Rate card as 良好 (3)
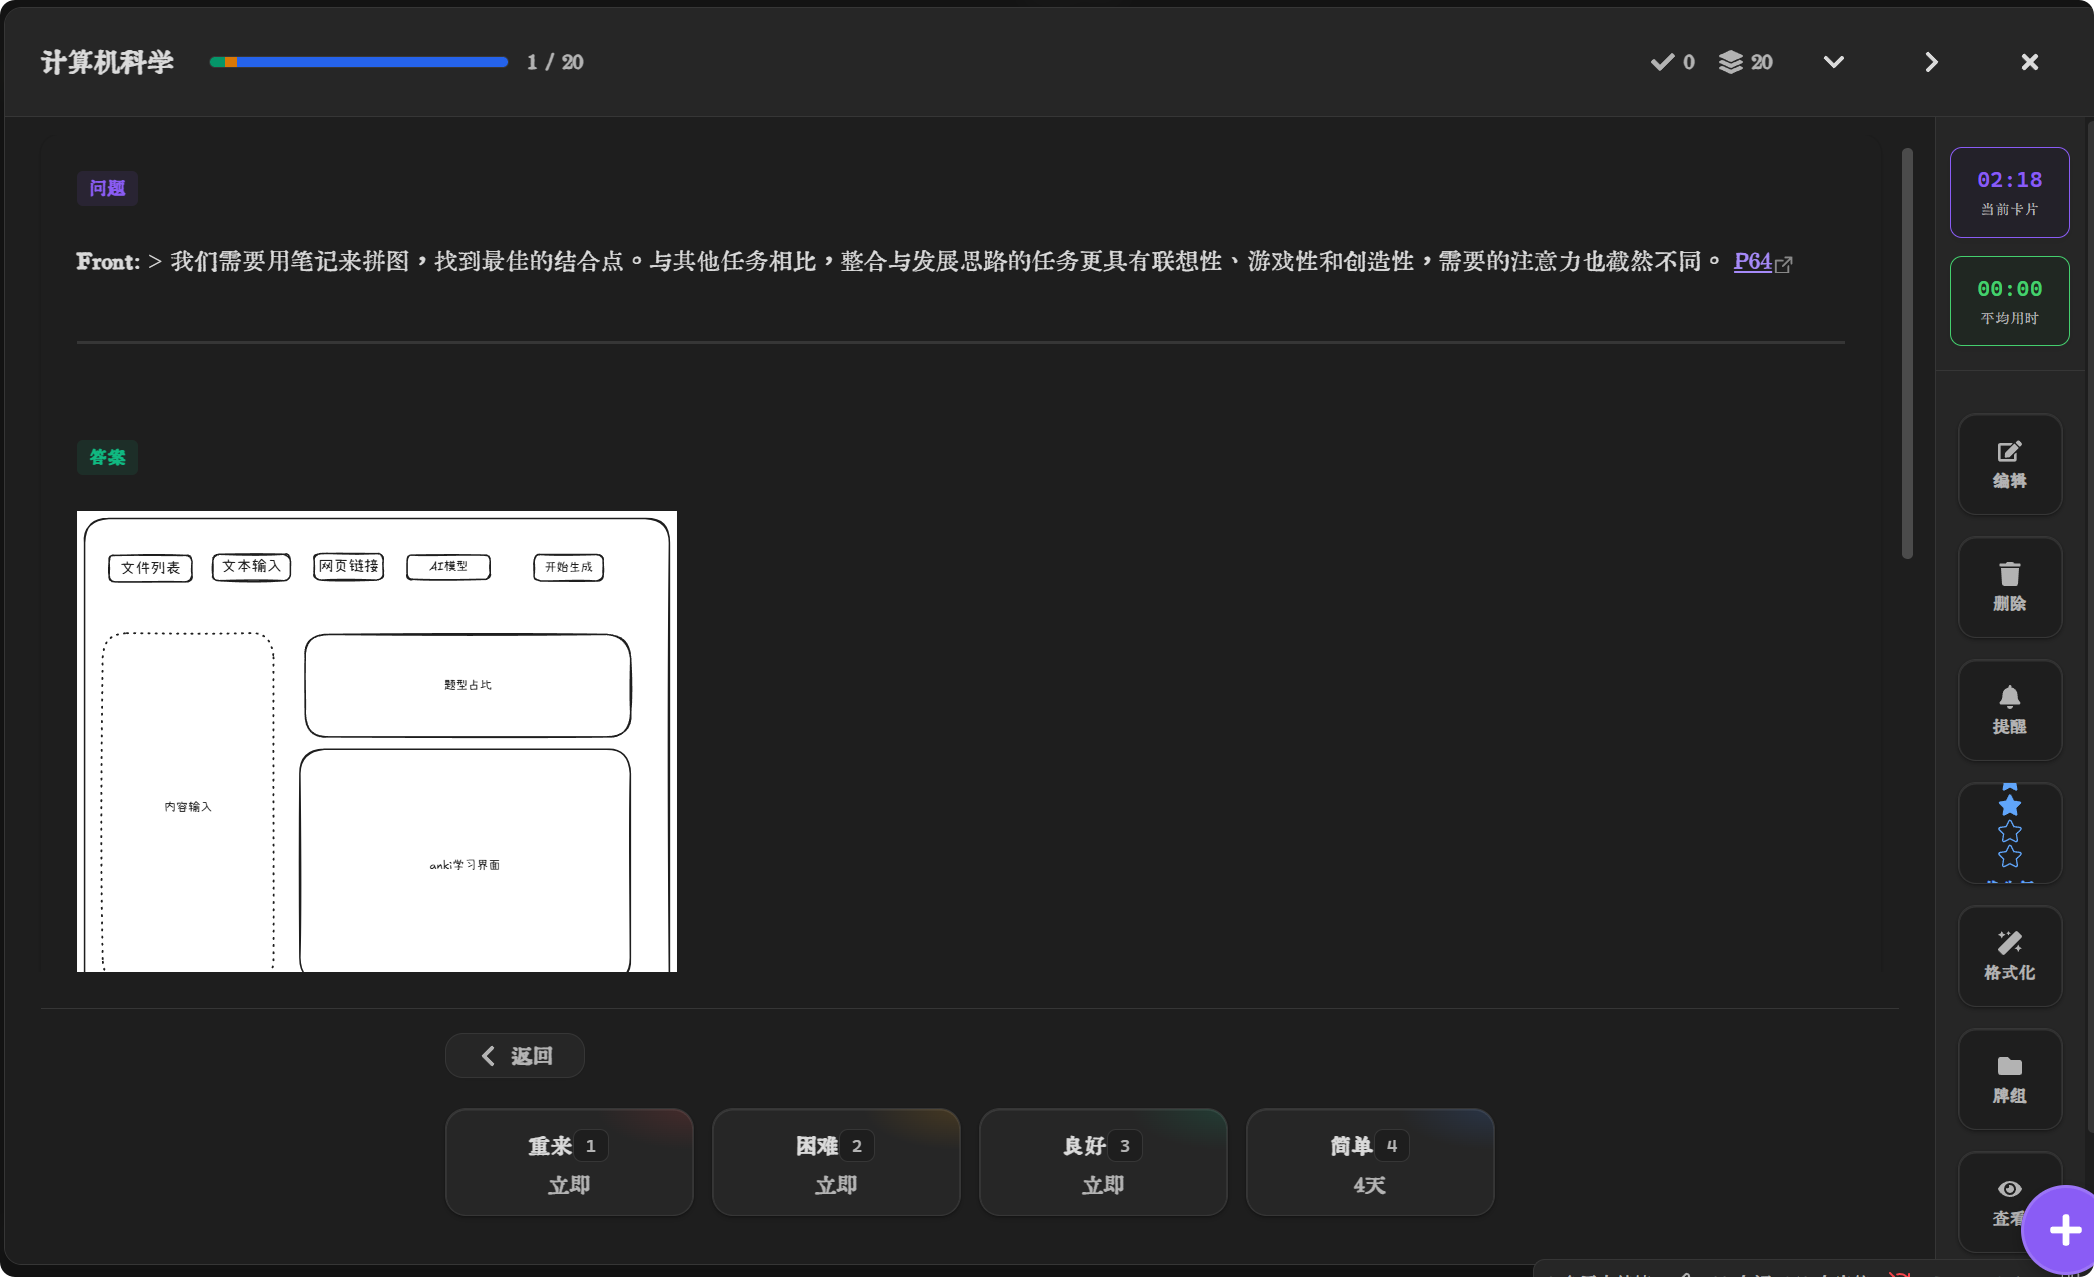Image resolution: width=2094 pixels, height=1277 pixels. point(1103,1162)
